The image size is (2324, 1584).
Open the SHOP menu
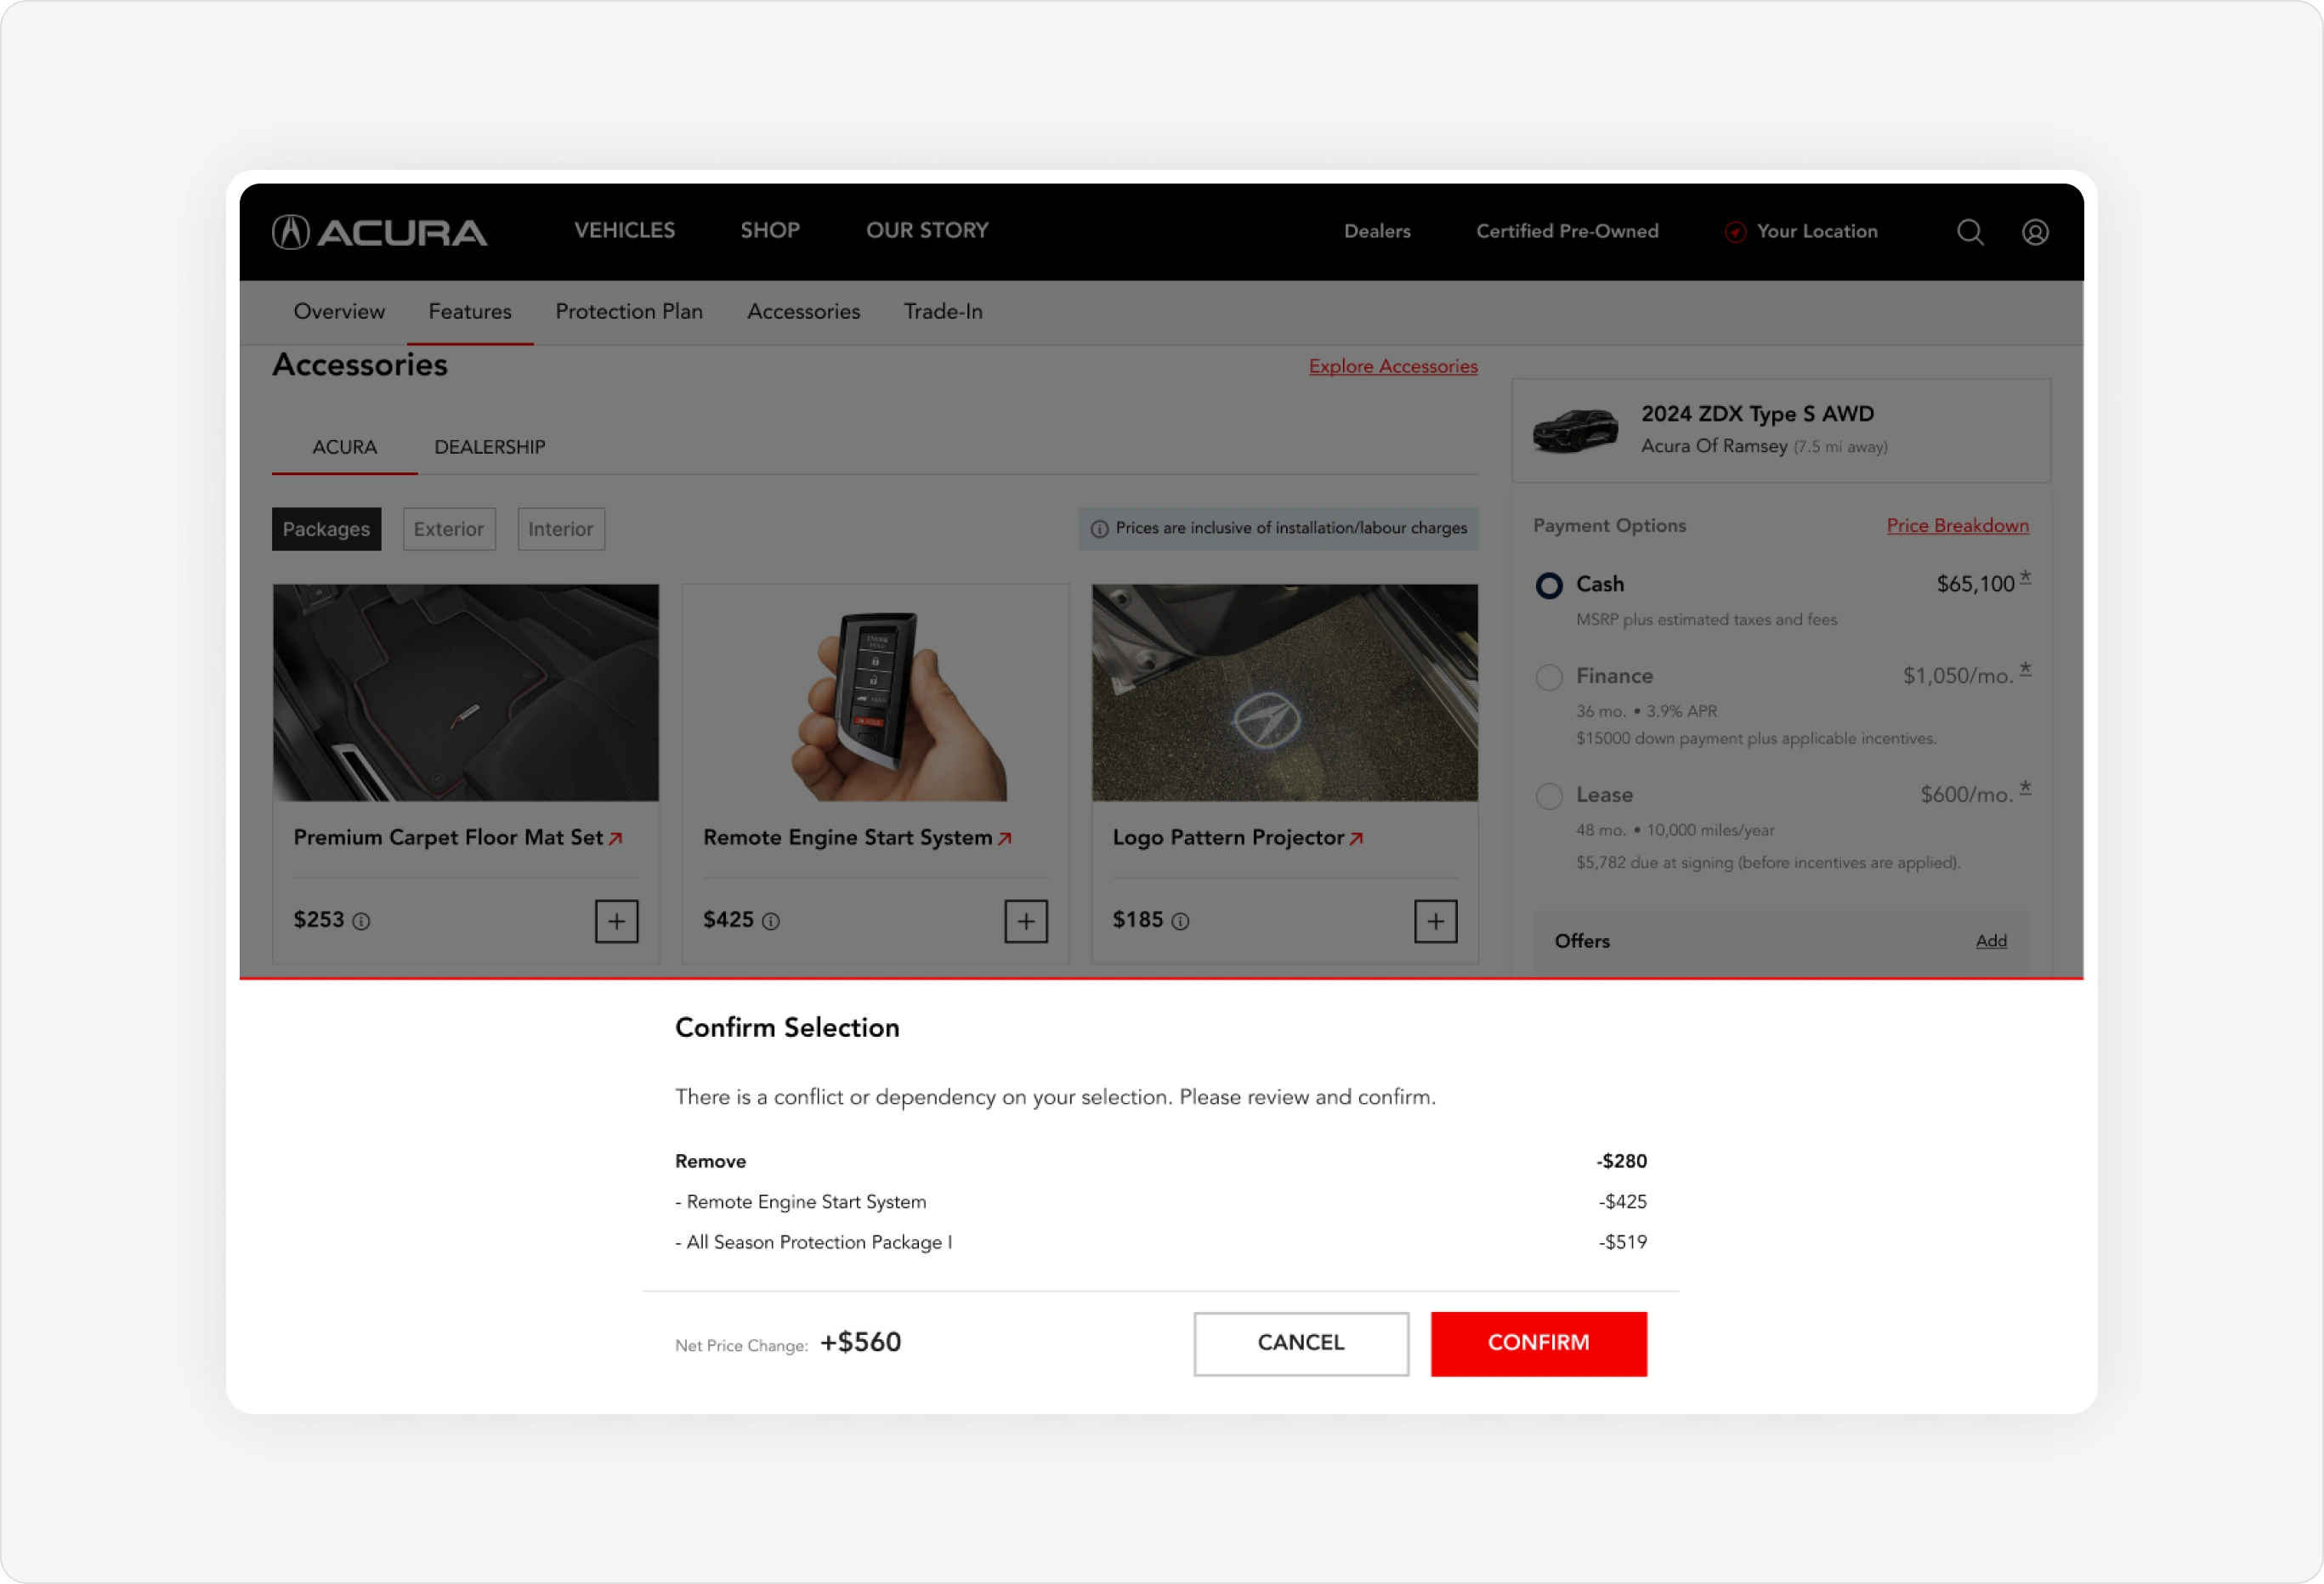click(770, 231)
